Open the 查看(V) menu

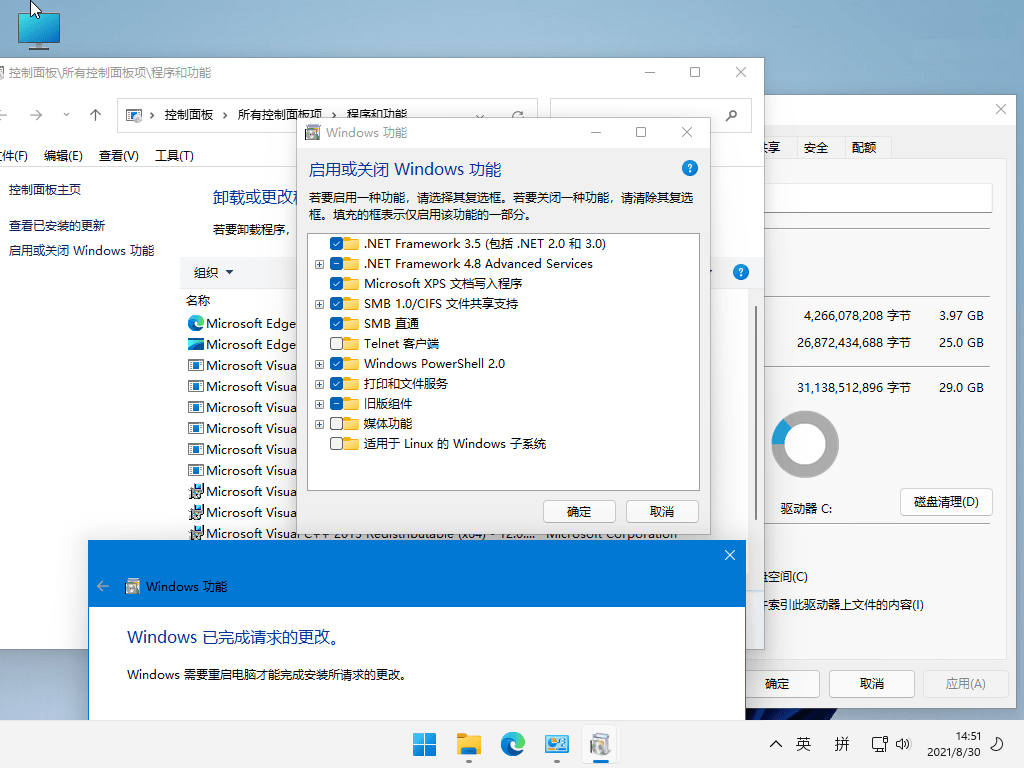[118, 155]
